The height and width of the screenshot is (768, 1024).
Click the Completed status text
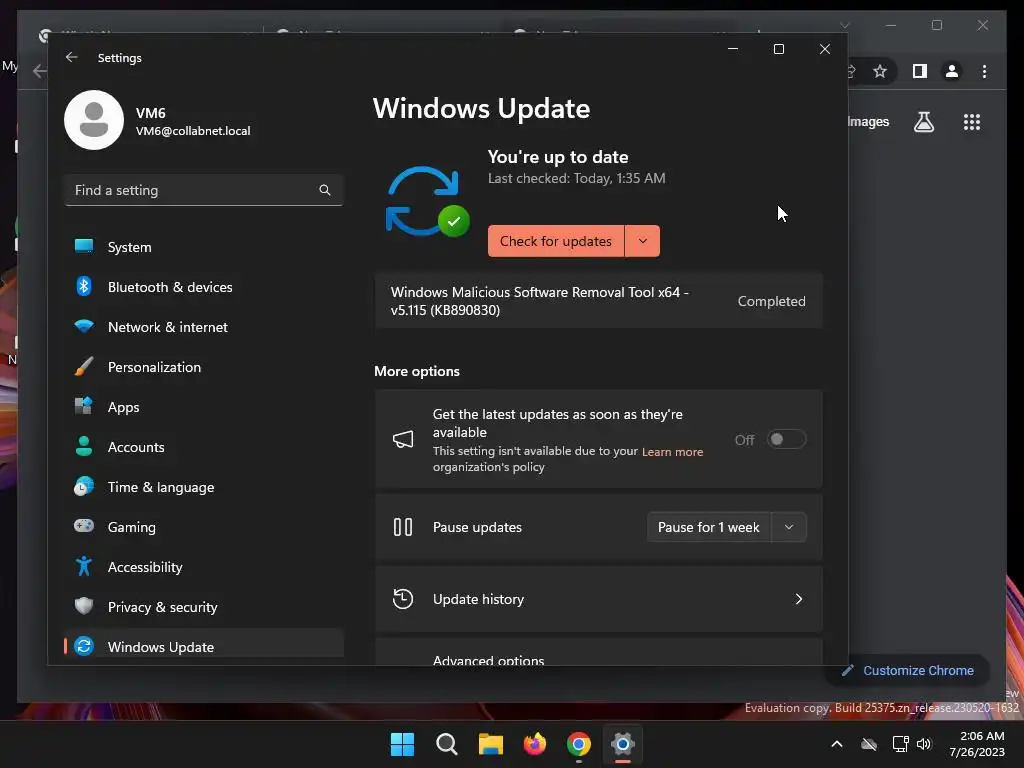[x=771, y=301]
